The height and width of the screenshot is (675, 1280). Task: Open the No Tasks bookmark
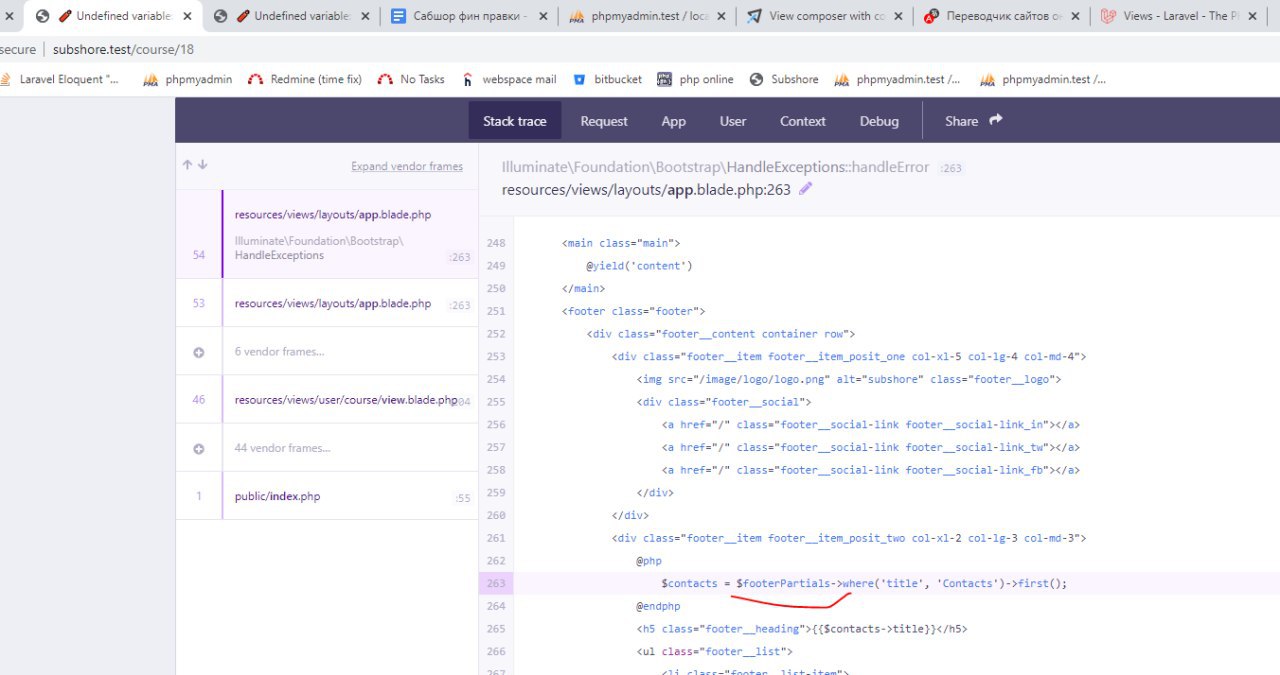[411, 79]
